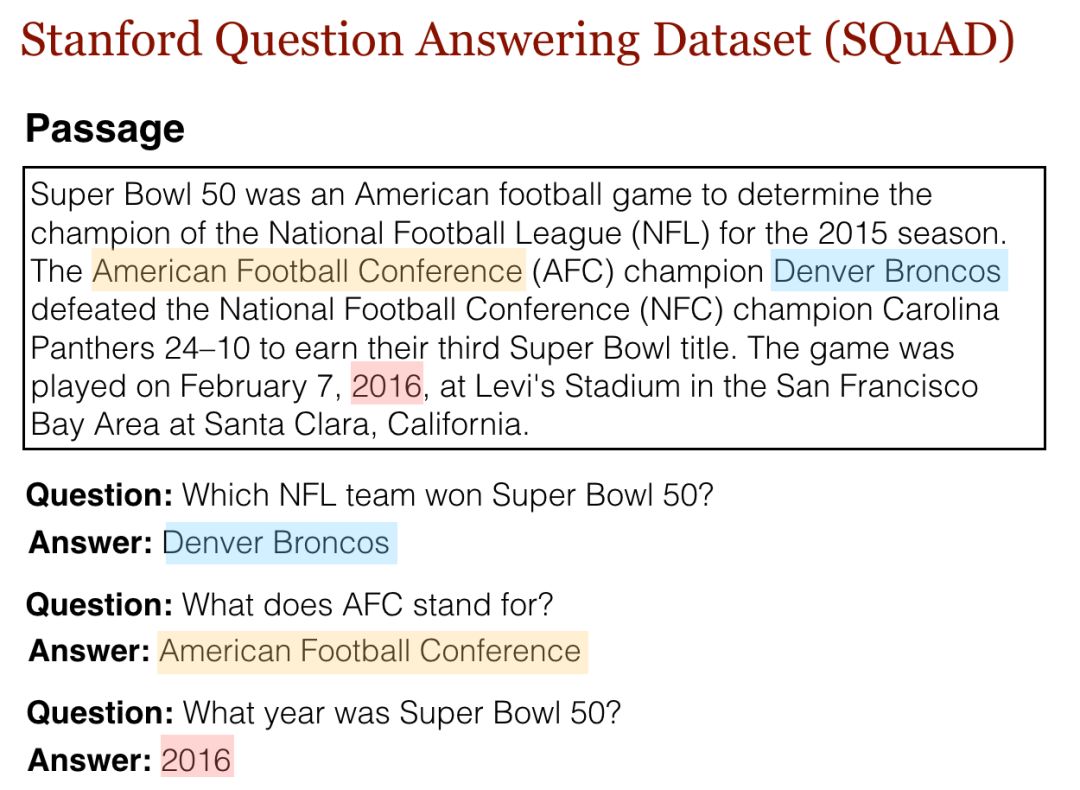1080x790 pixels.
Task: Click the Passage heading
Action: pos(105,129)
